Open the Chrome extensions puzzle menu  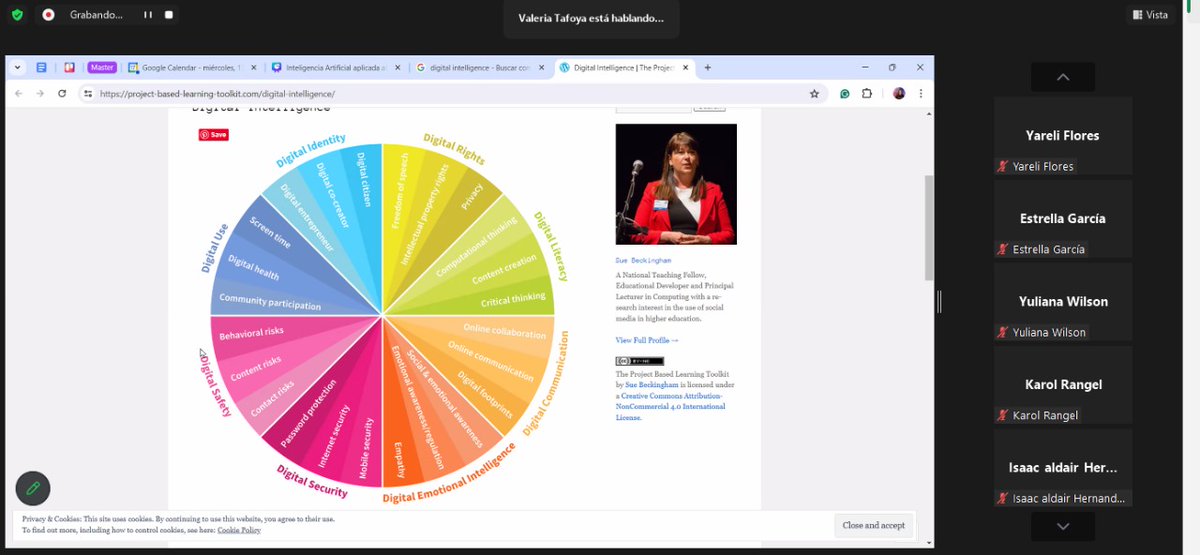tap(867, 93)
